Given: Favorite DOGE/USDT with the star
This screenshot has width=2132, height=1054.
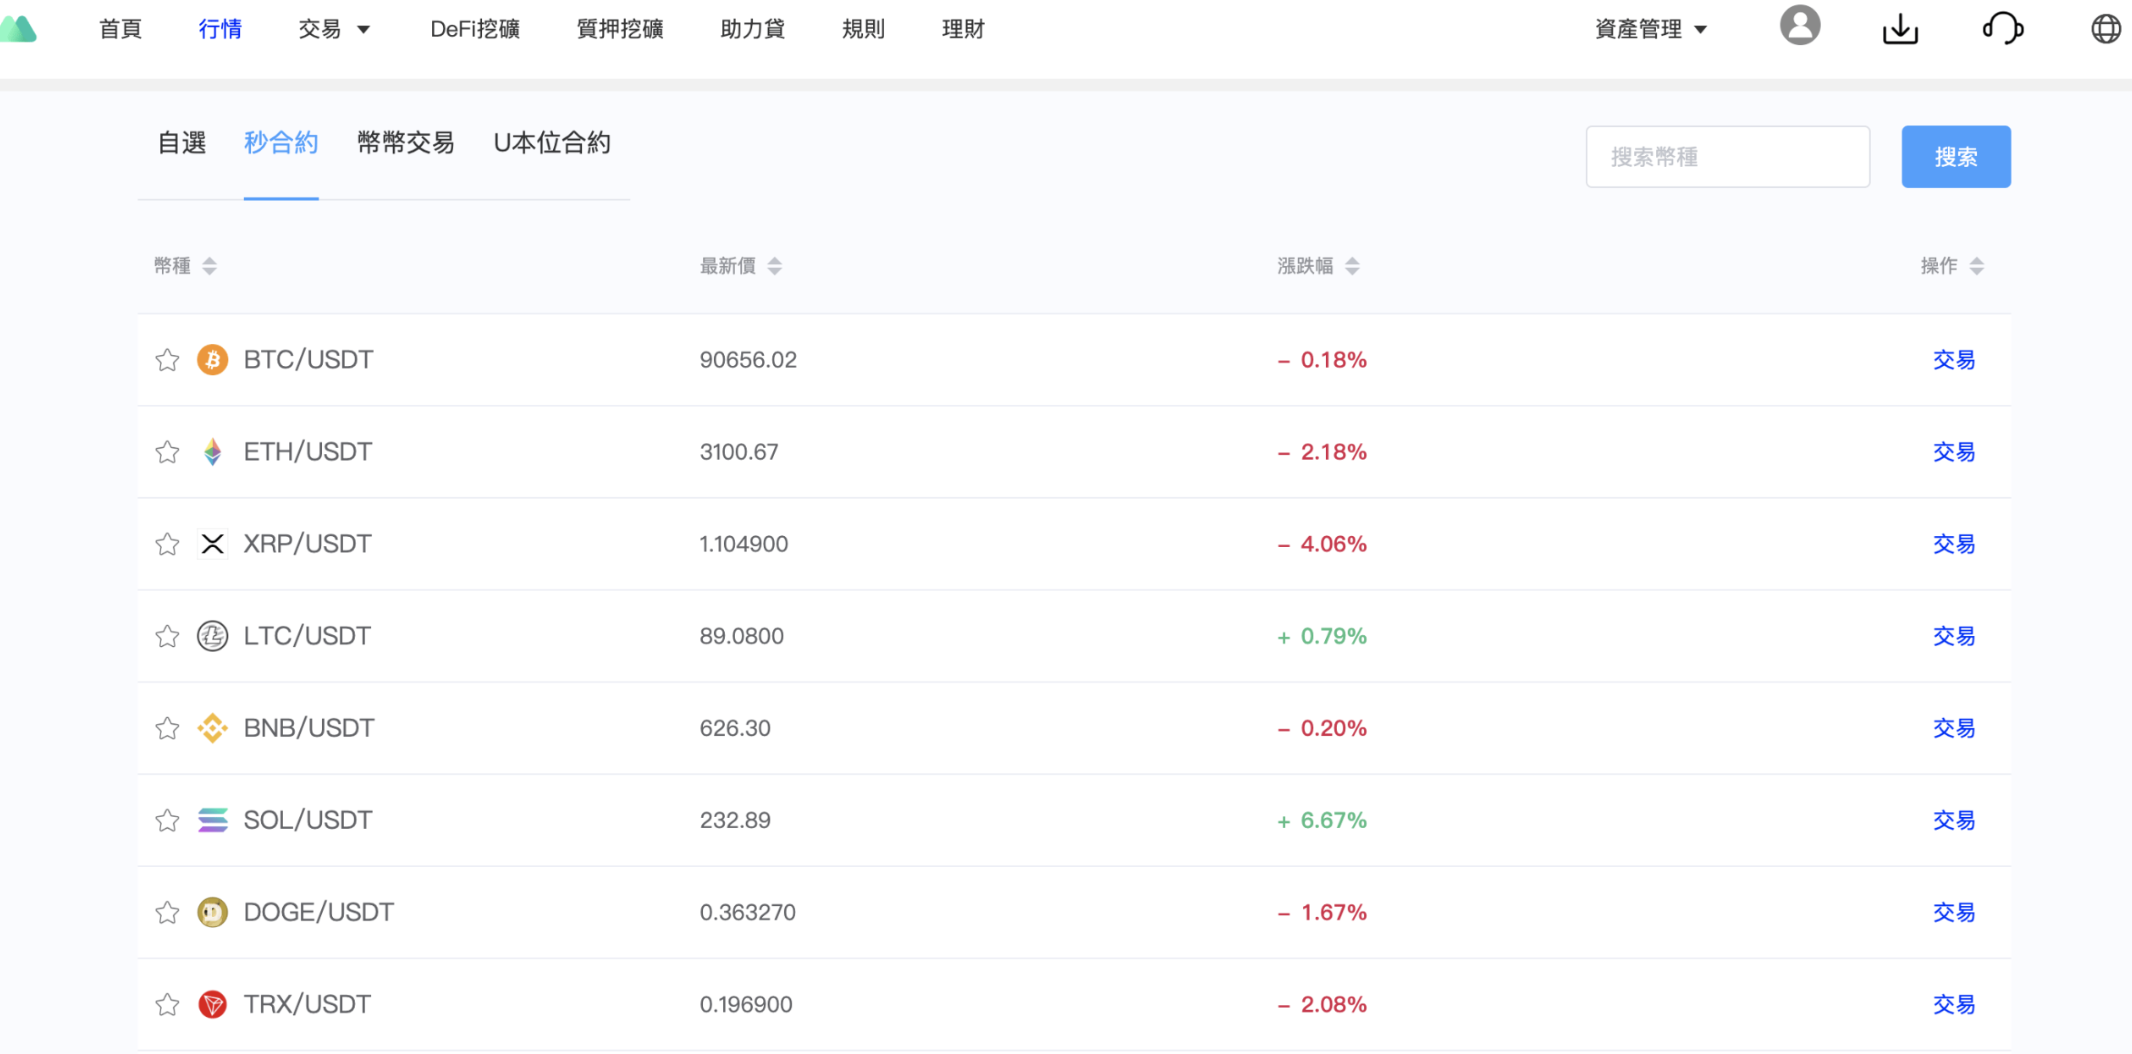Looking at the screenshot, I should pos(167,912).
